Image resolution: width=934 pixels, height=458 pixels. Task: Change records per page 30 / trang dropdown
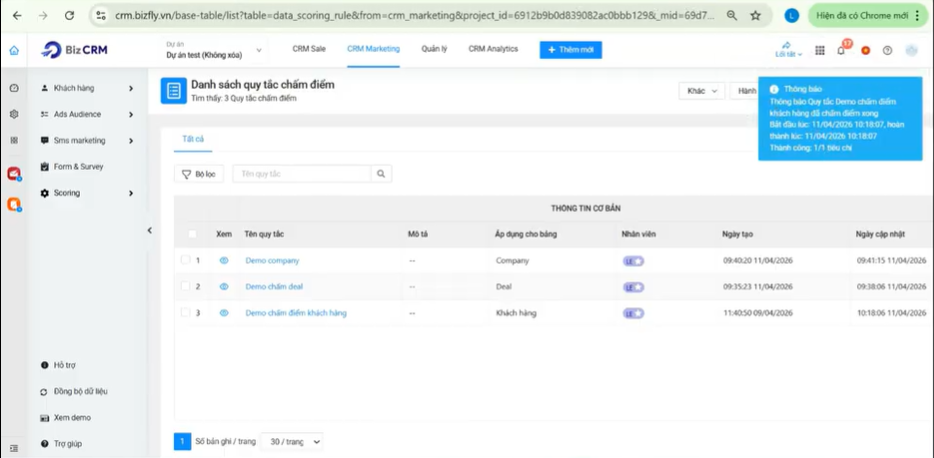coord(292,442)
